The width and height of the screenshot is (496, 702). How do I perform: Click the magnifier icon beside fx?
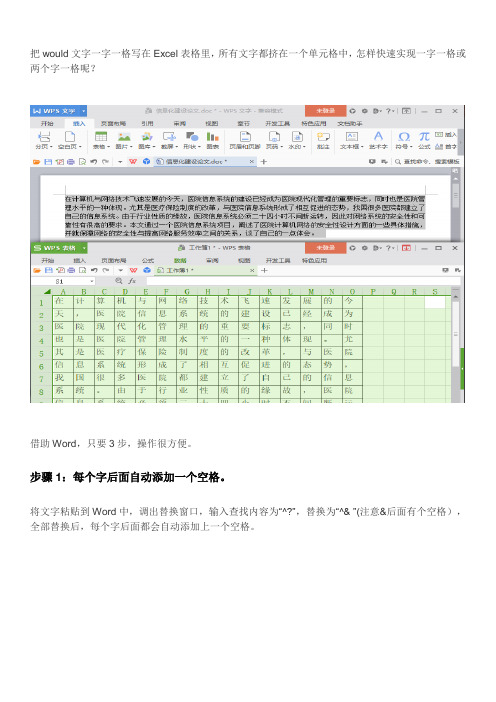click(x=119, y=281)
